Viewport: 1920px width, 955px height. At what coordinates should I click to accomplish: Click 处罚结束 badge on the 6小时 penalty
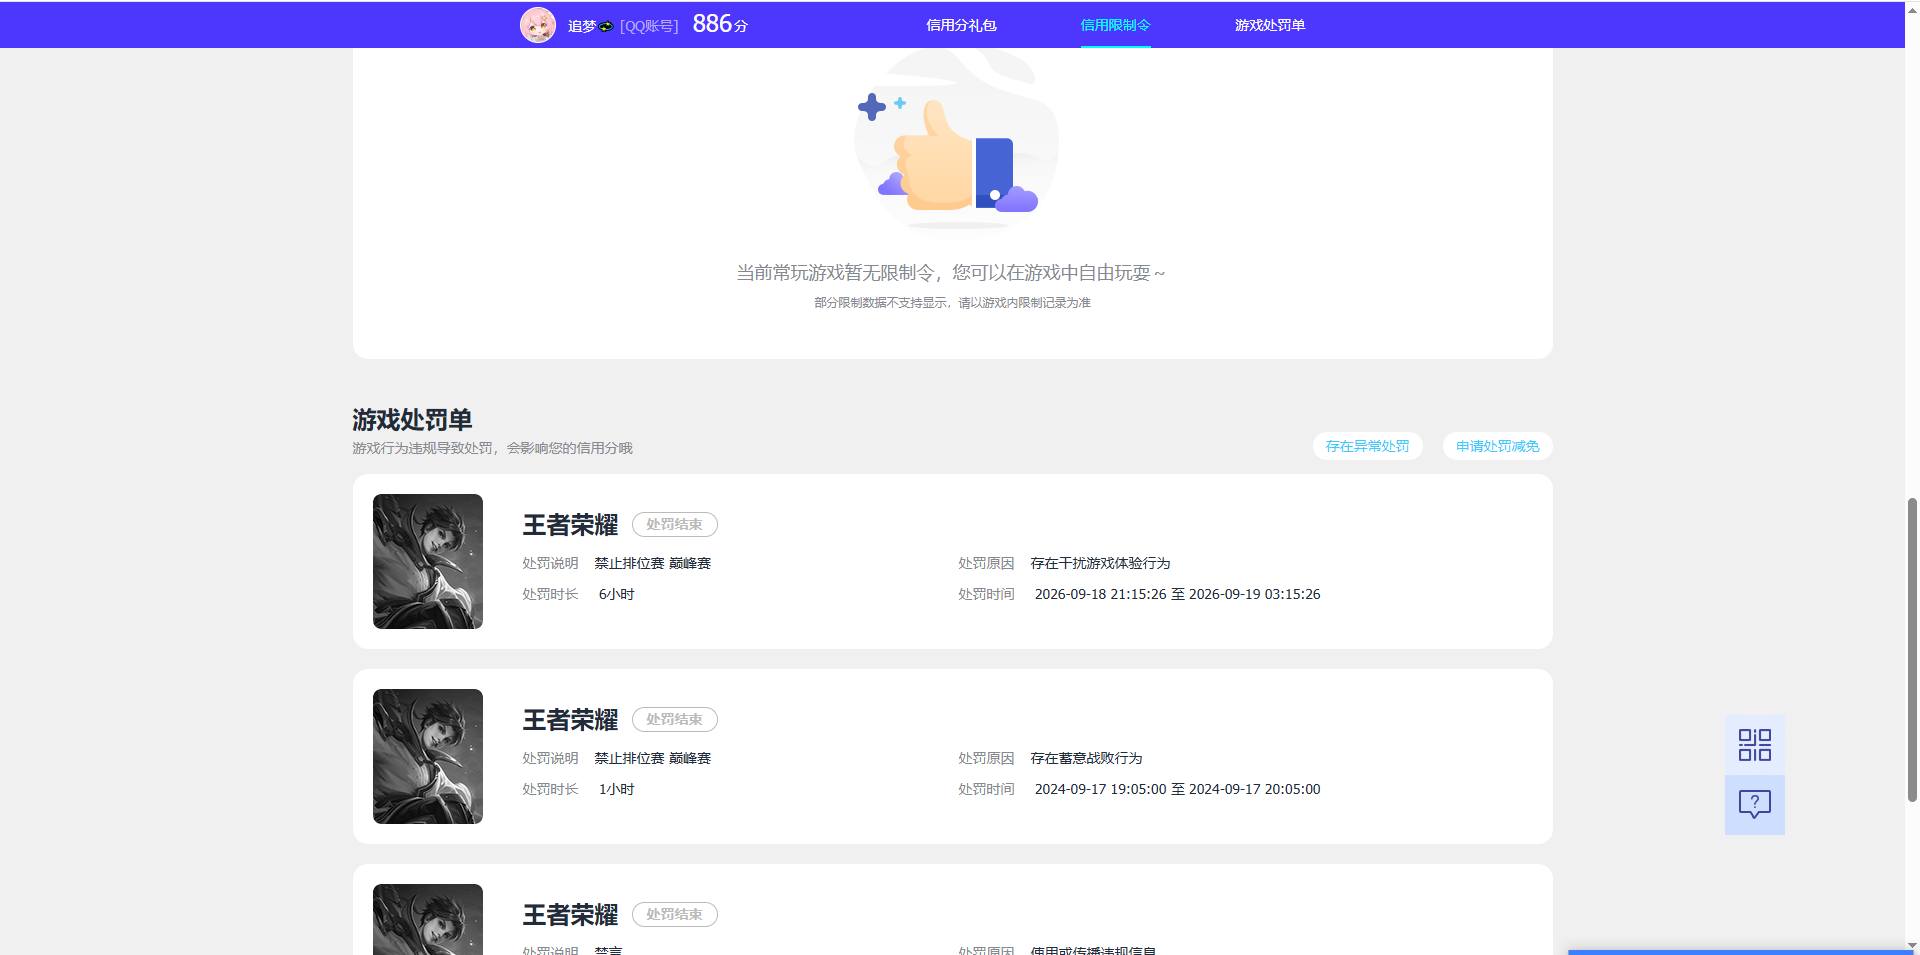point(674,524)
